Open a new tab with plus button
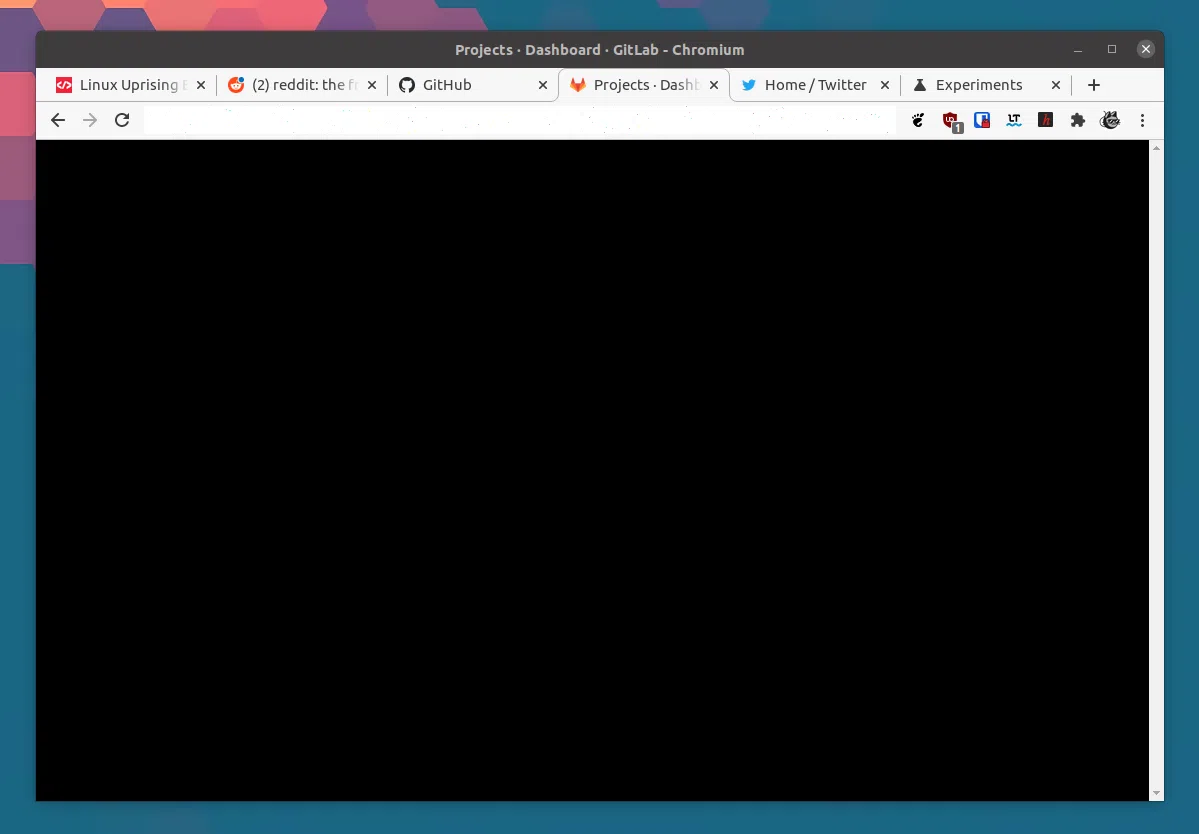Viewport: 1199px width, 834px height. click(1094, 85)
